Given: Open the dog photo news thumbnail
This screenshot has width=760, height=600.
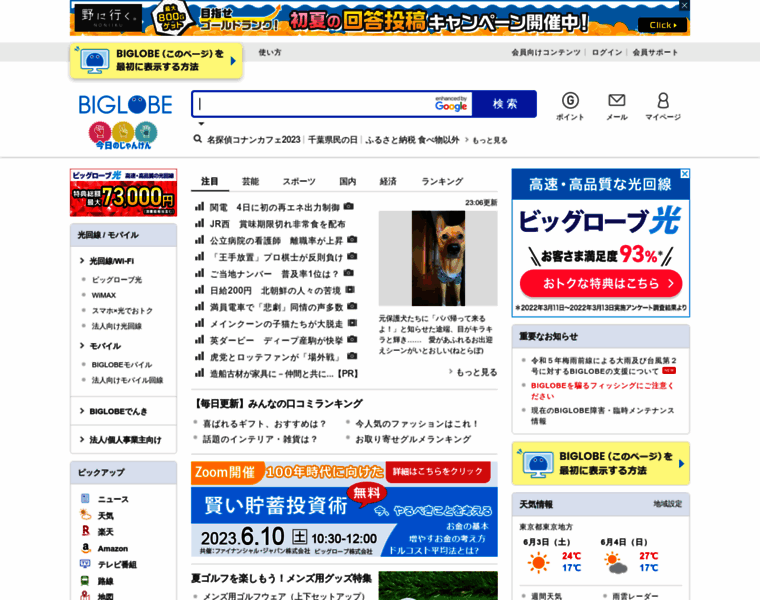Looking at the screenshot, I should [x=438, y=258].
